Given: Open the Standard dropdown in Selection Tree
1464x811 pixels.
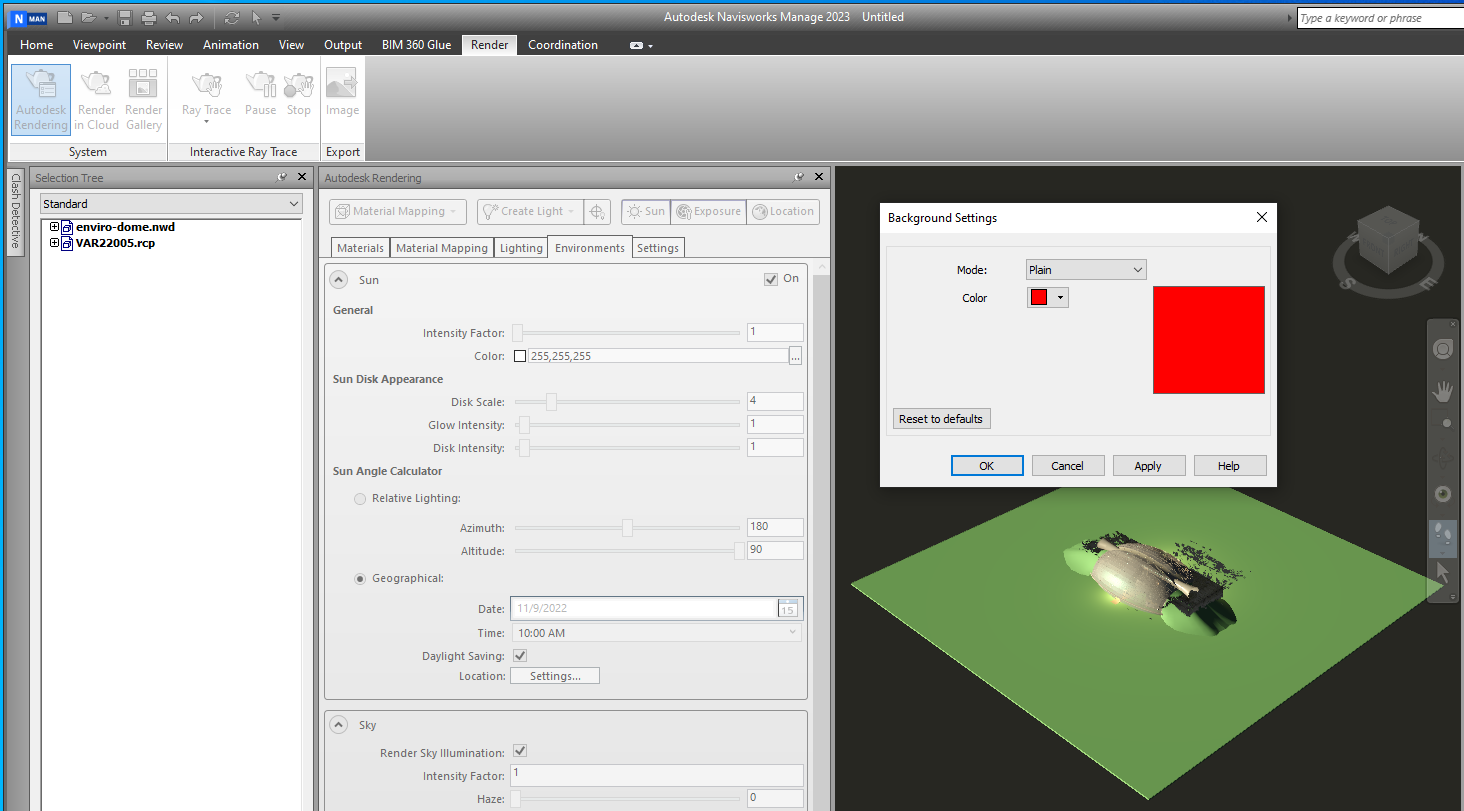Looking at the screenshot, I should click(171, 204).
